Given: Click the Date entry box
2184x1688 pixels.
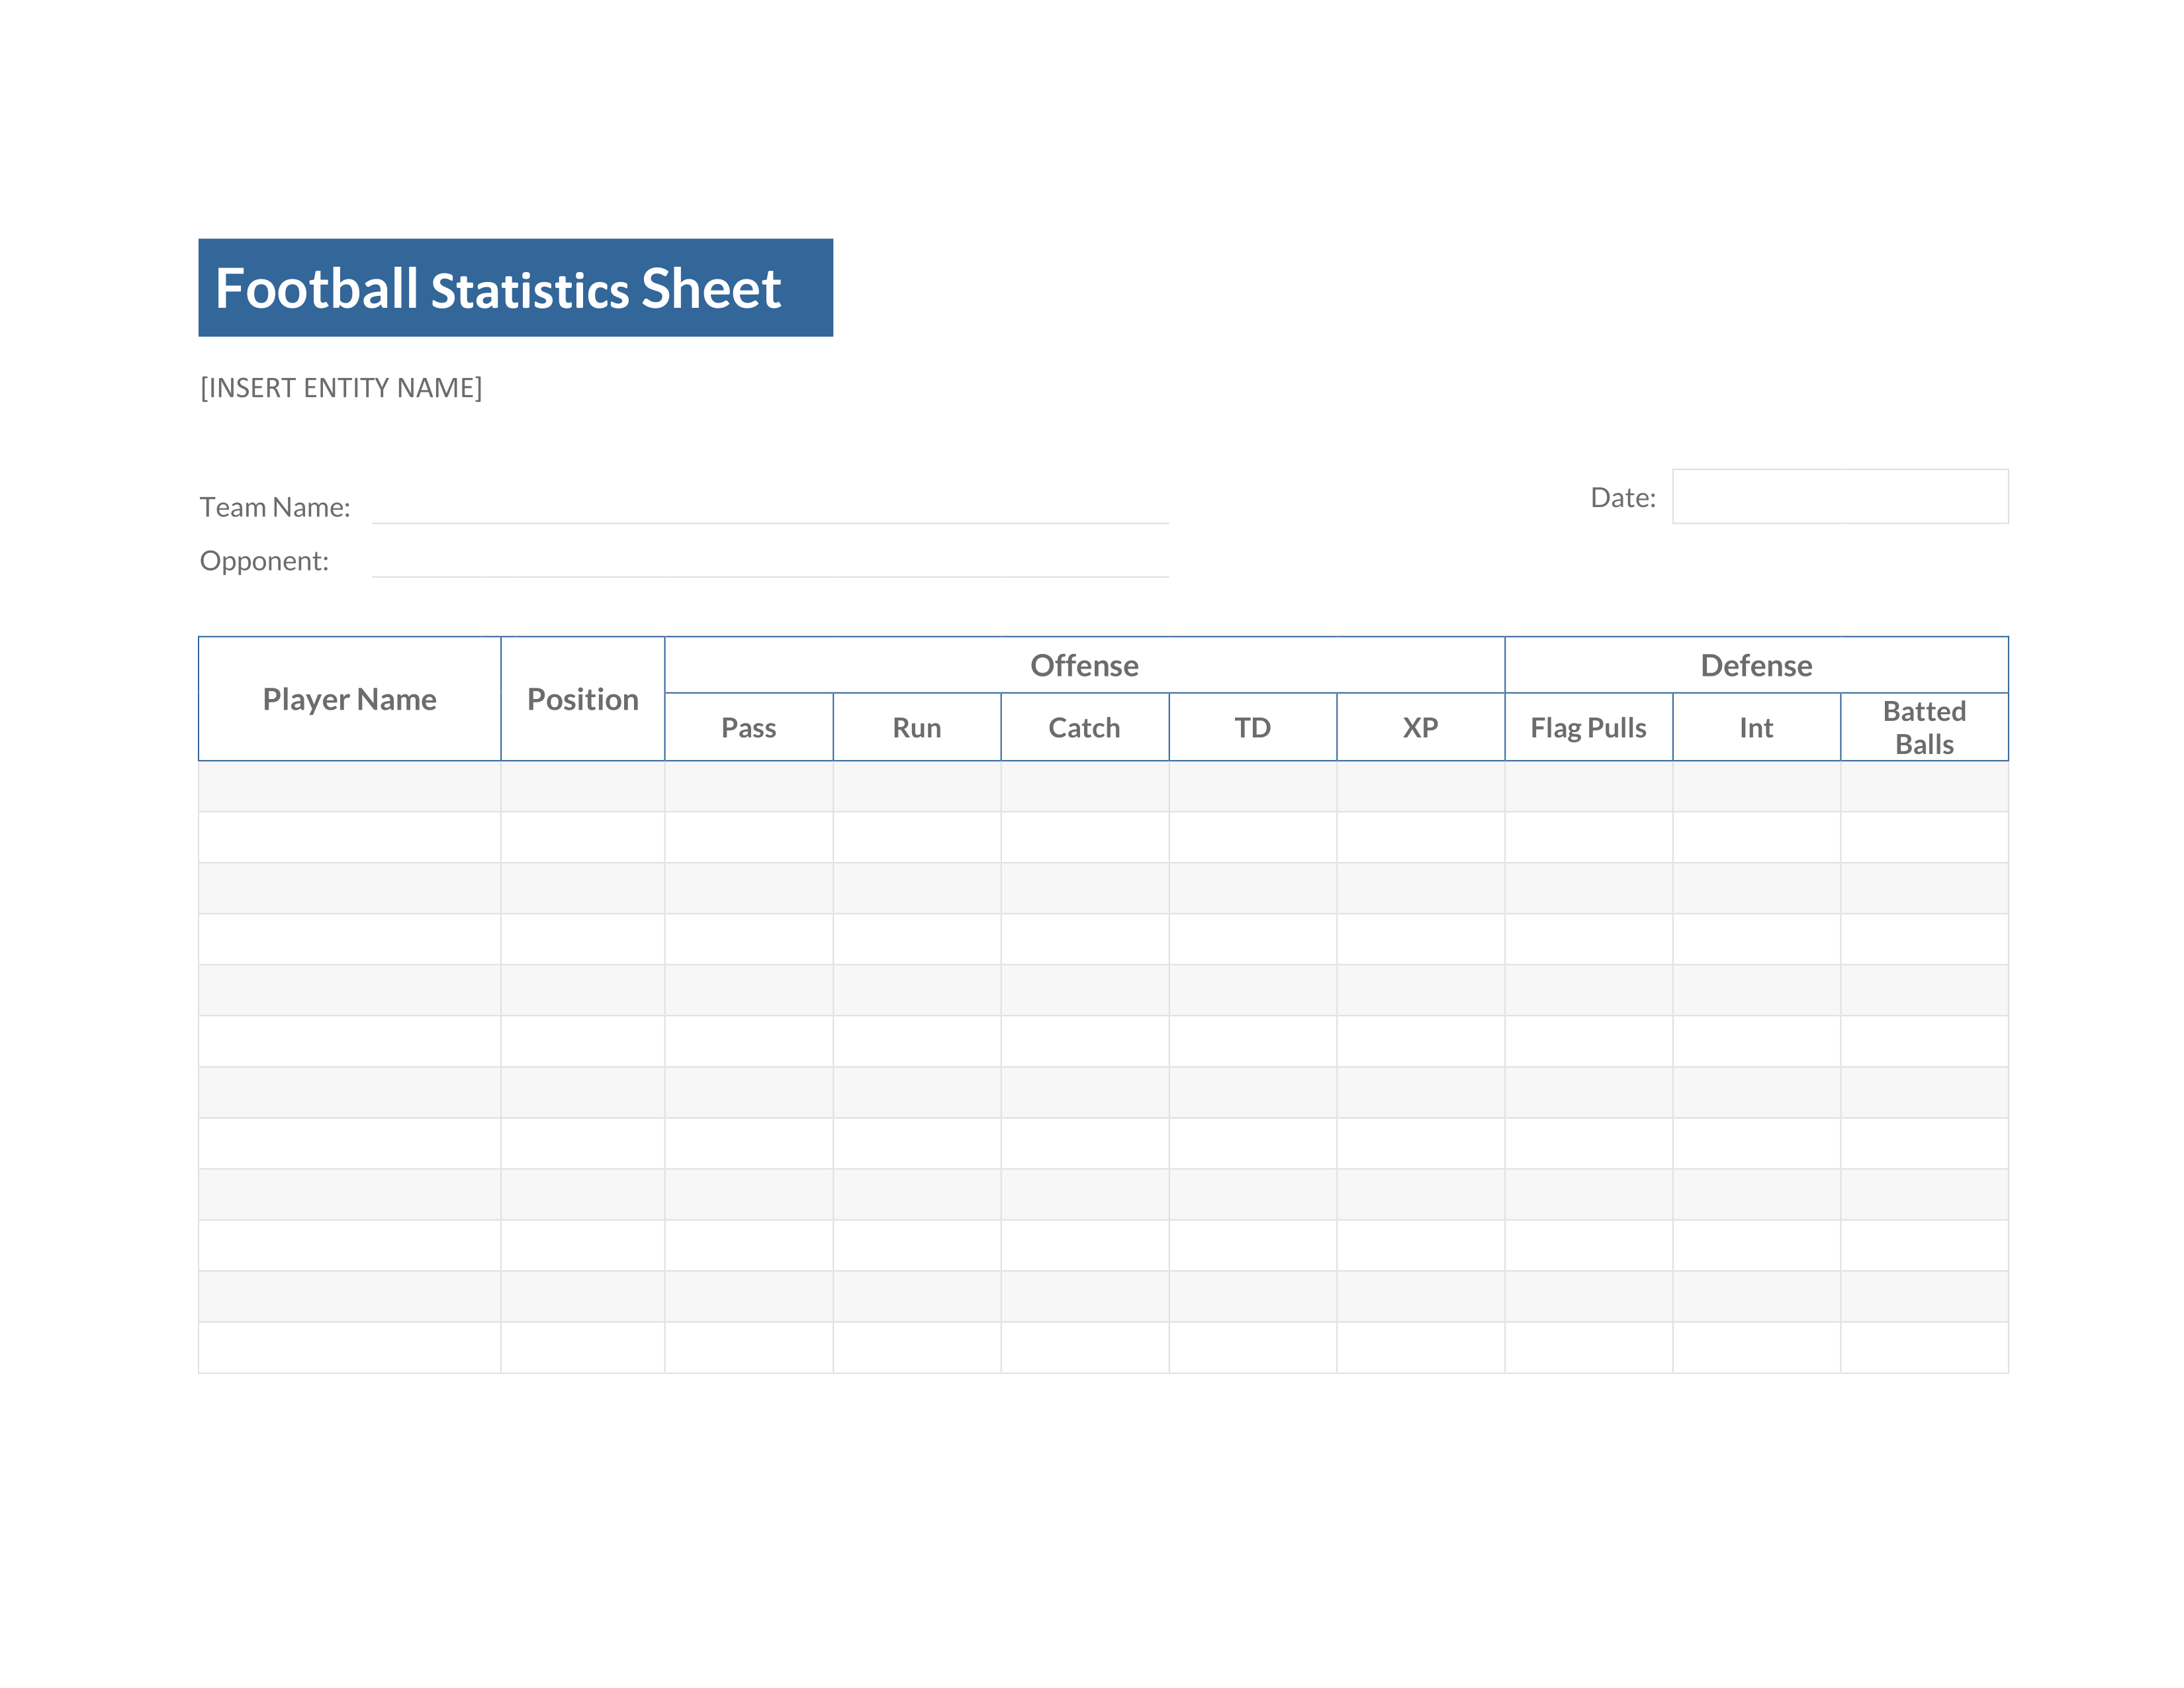Looking at the screenshot, I should tap(1840, 496).
